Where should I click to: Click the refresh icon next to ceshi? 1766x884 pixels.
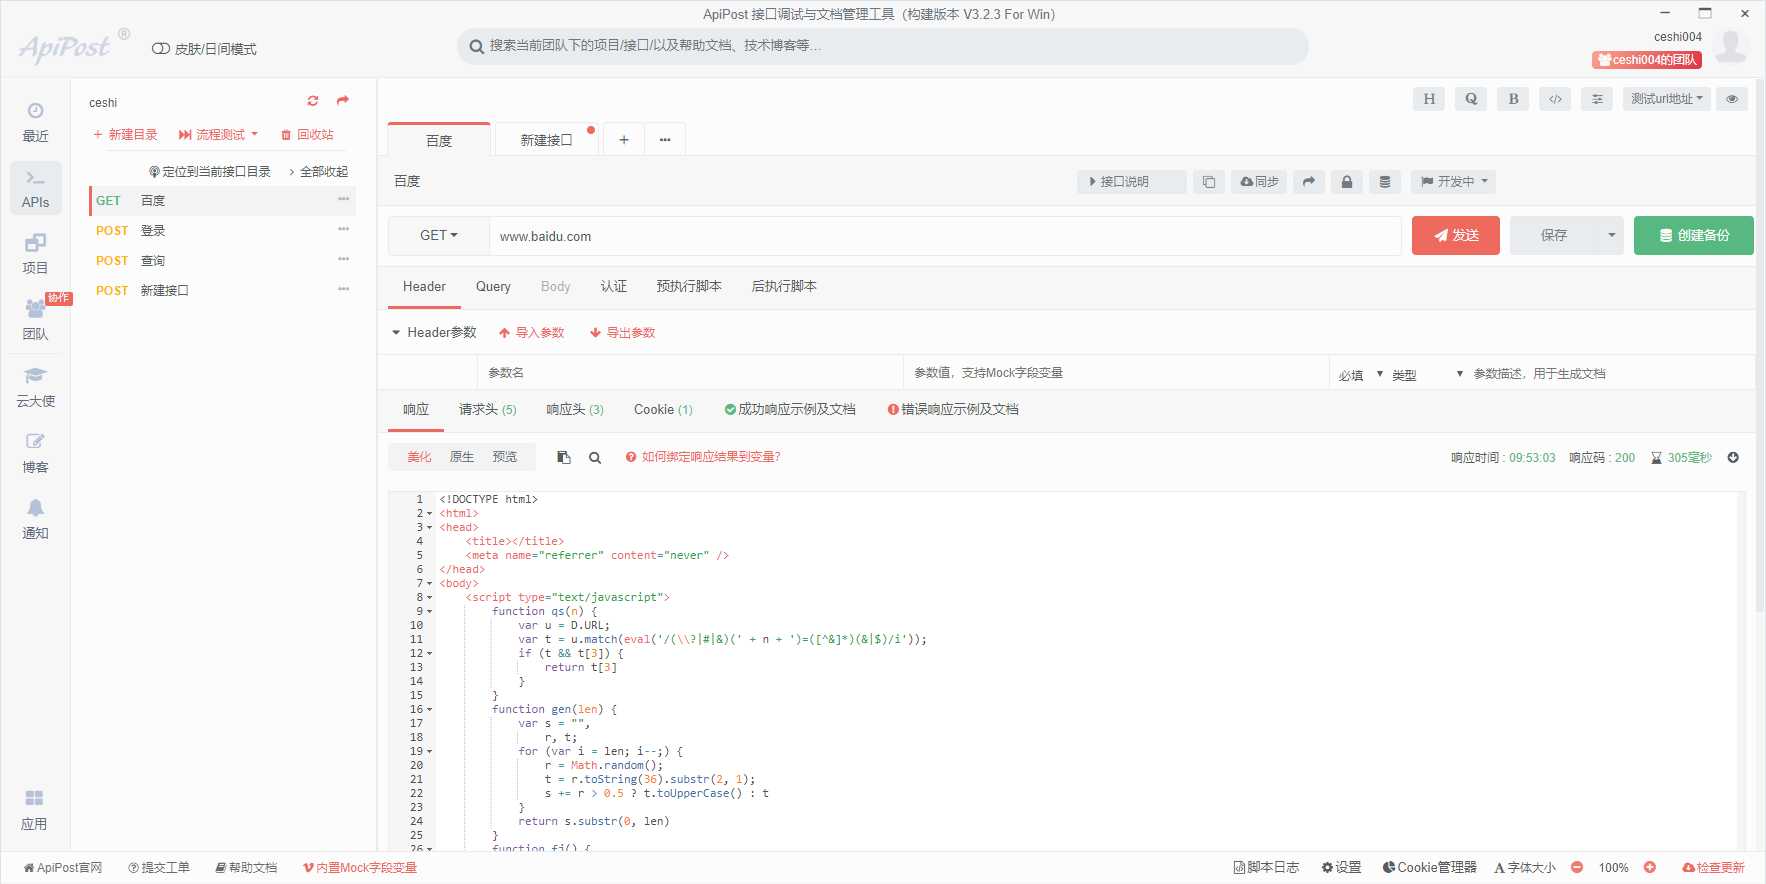click(x=313, y=101)
